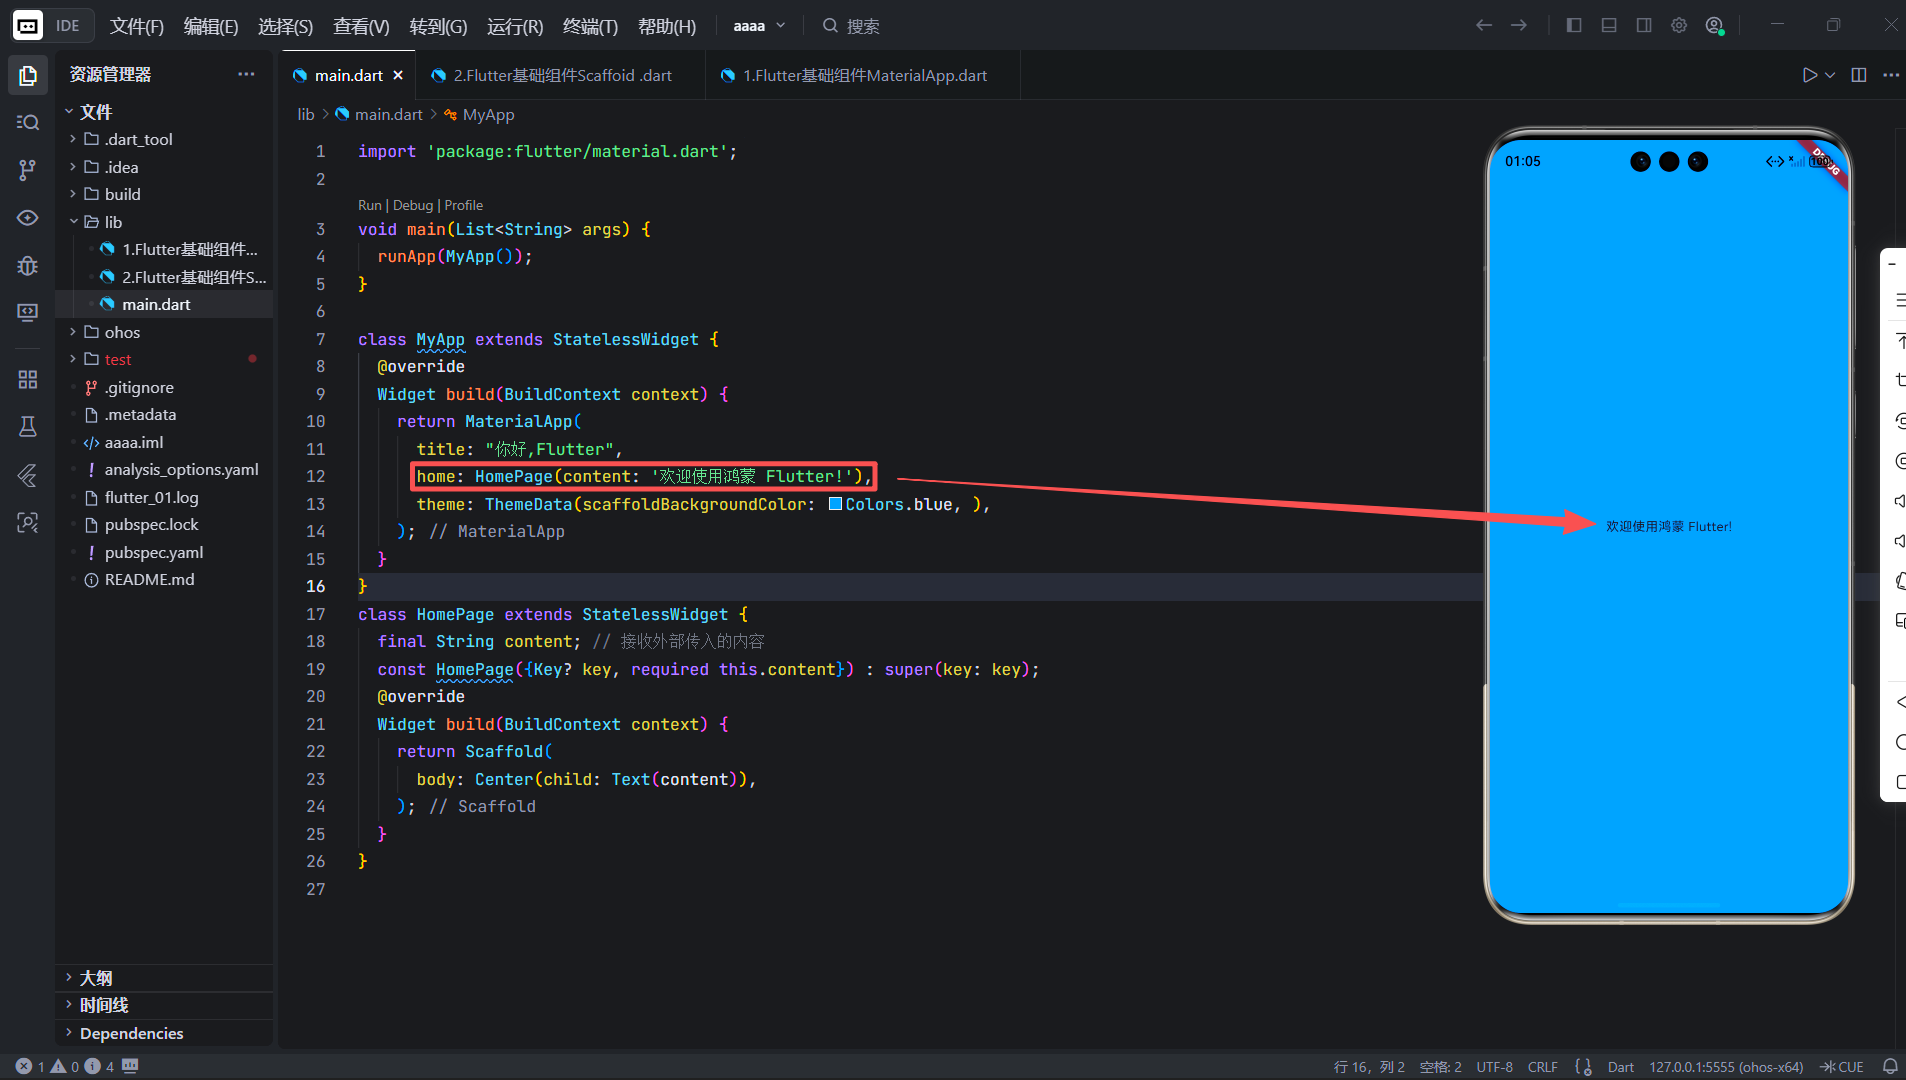Click the Debug code lens link
1906x1080 pixels.
click(413, 205)
